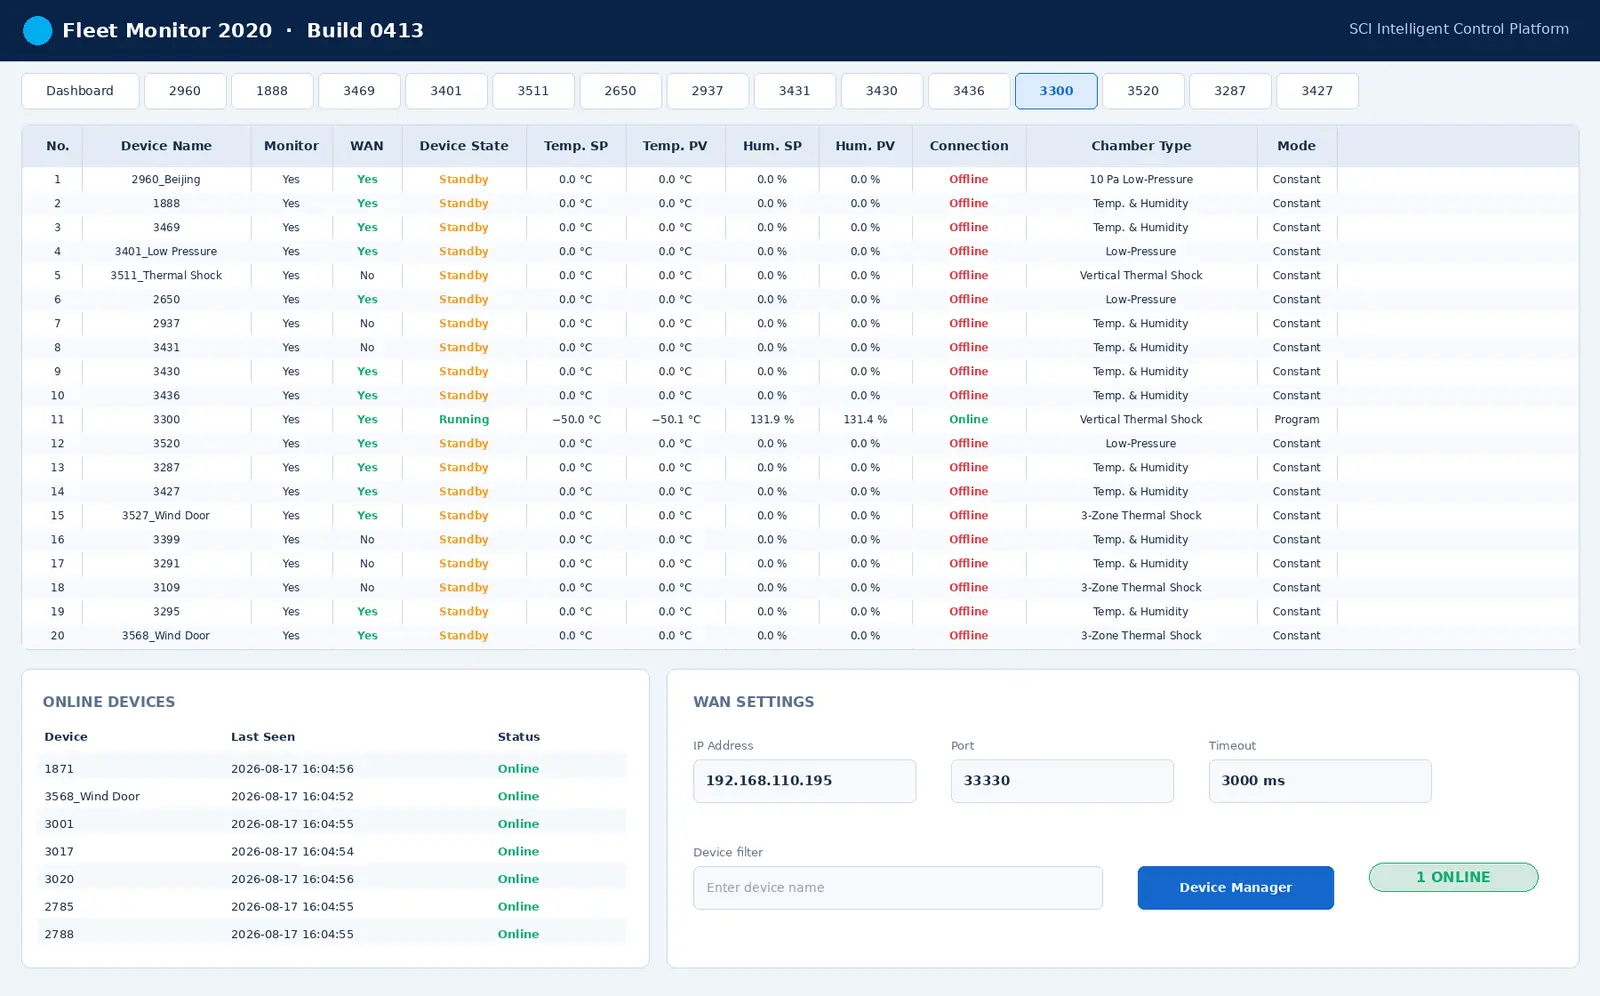Click the −50.1 °C Temp. PV value
This screenshot has height=996, width=1600.
click(676, 420)
